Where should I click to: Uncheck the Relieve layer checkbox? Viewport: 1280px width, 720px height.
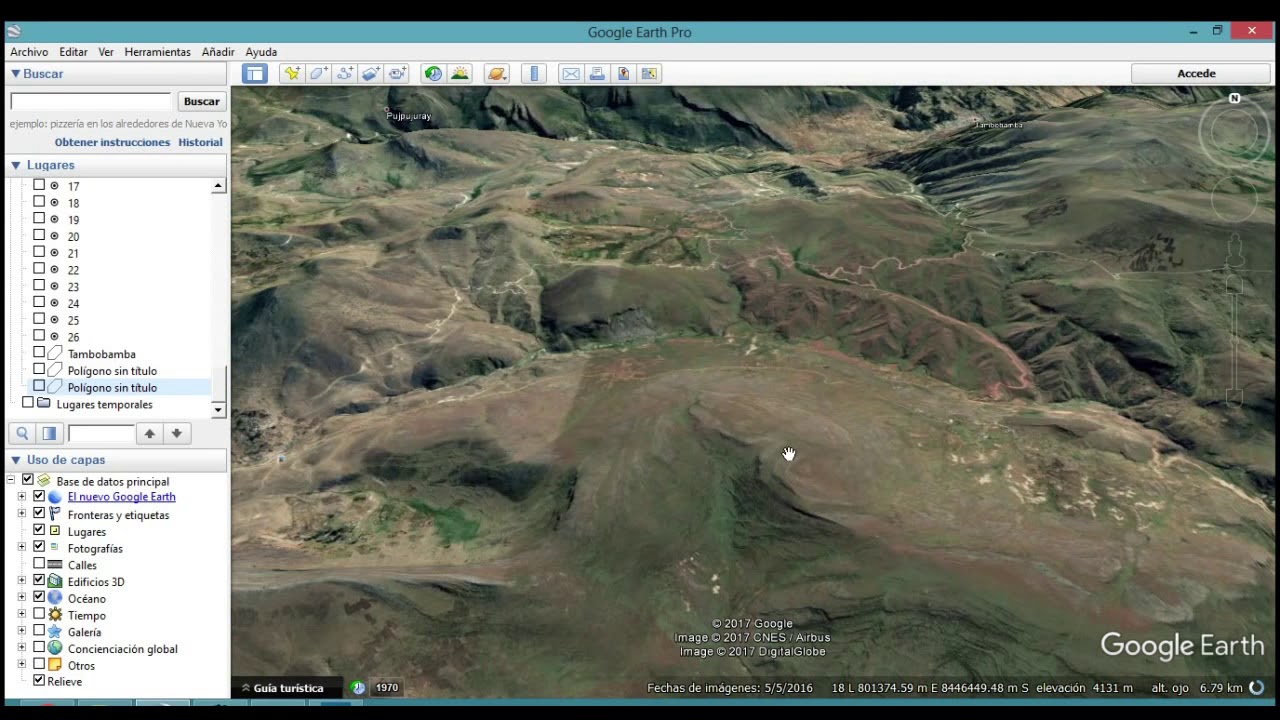tap(39, 680)
